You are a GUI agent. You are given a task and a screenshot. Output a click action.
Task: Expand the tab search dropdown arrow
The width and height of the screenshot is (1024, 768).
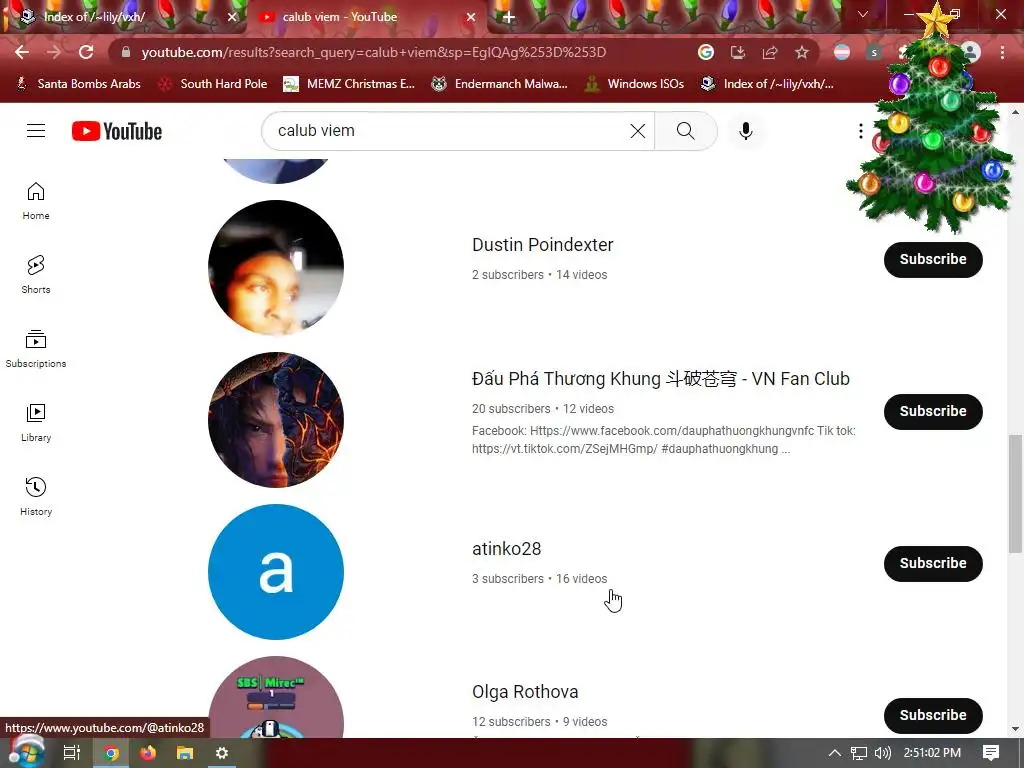tap(863, 14)
